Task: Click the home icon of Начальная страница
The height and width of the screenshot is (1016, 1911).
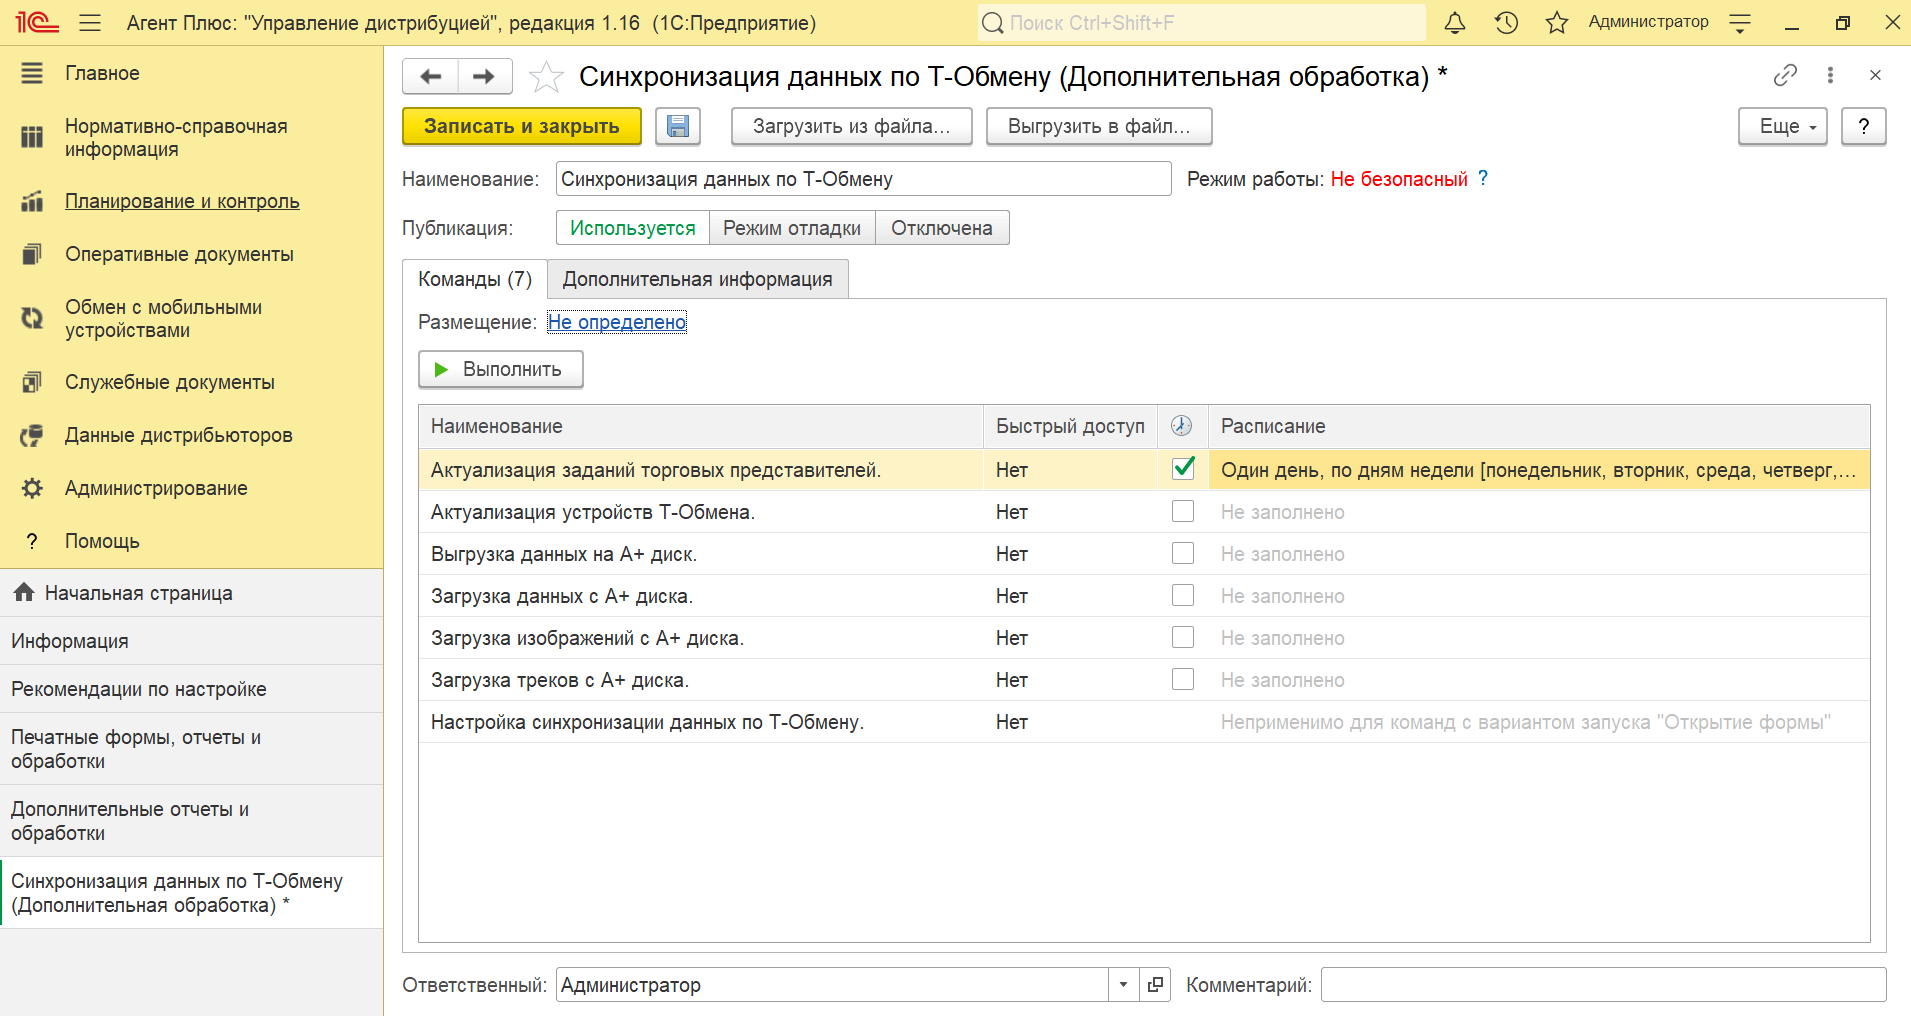Action: pyautogui.click(x=24, y=593)
